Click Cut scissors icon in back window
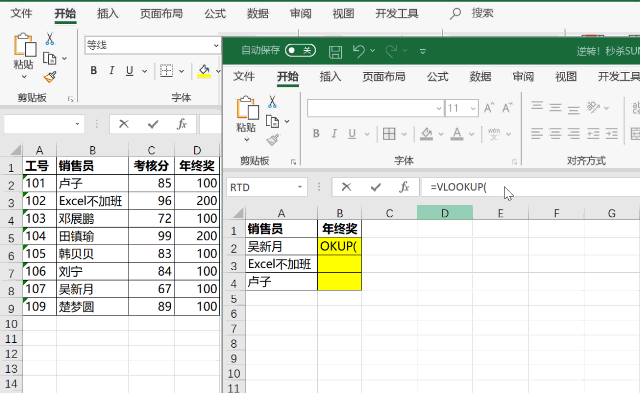 [50, 39]
